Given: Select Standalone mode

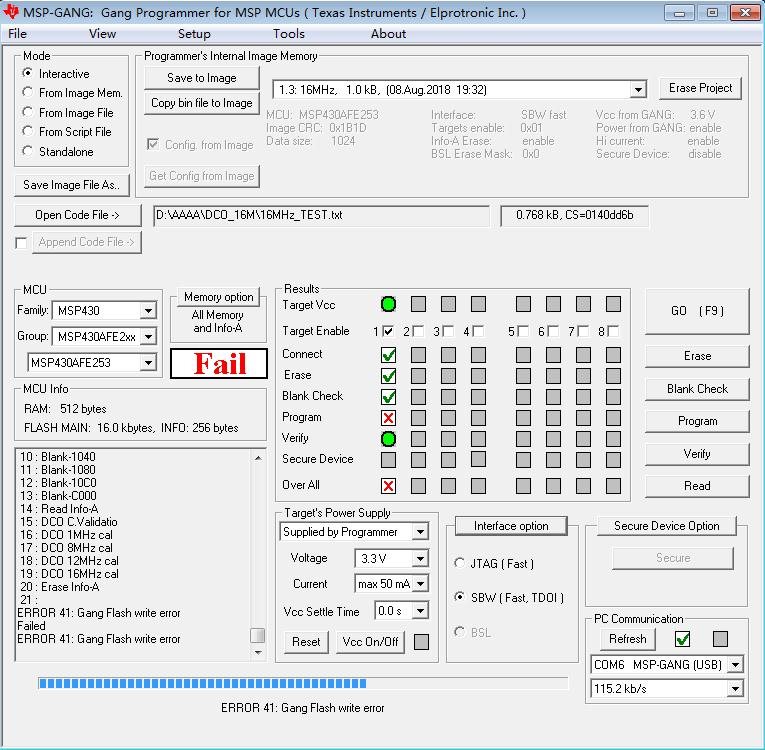Looking at the screenshot, I should 28,151.
